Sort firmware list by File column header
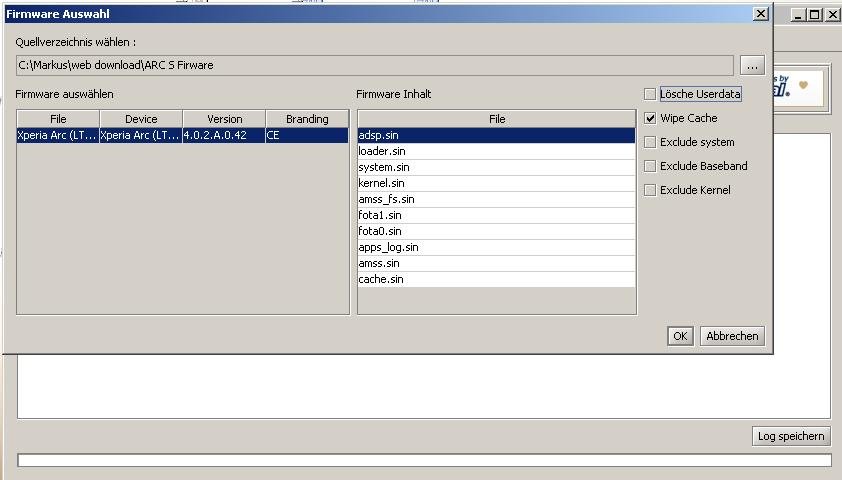This screenshot has width=842, height=480. tap(58, 119)
